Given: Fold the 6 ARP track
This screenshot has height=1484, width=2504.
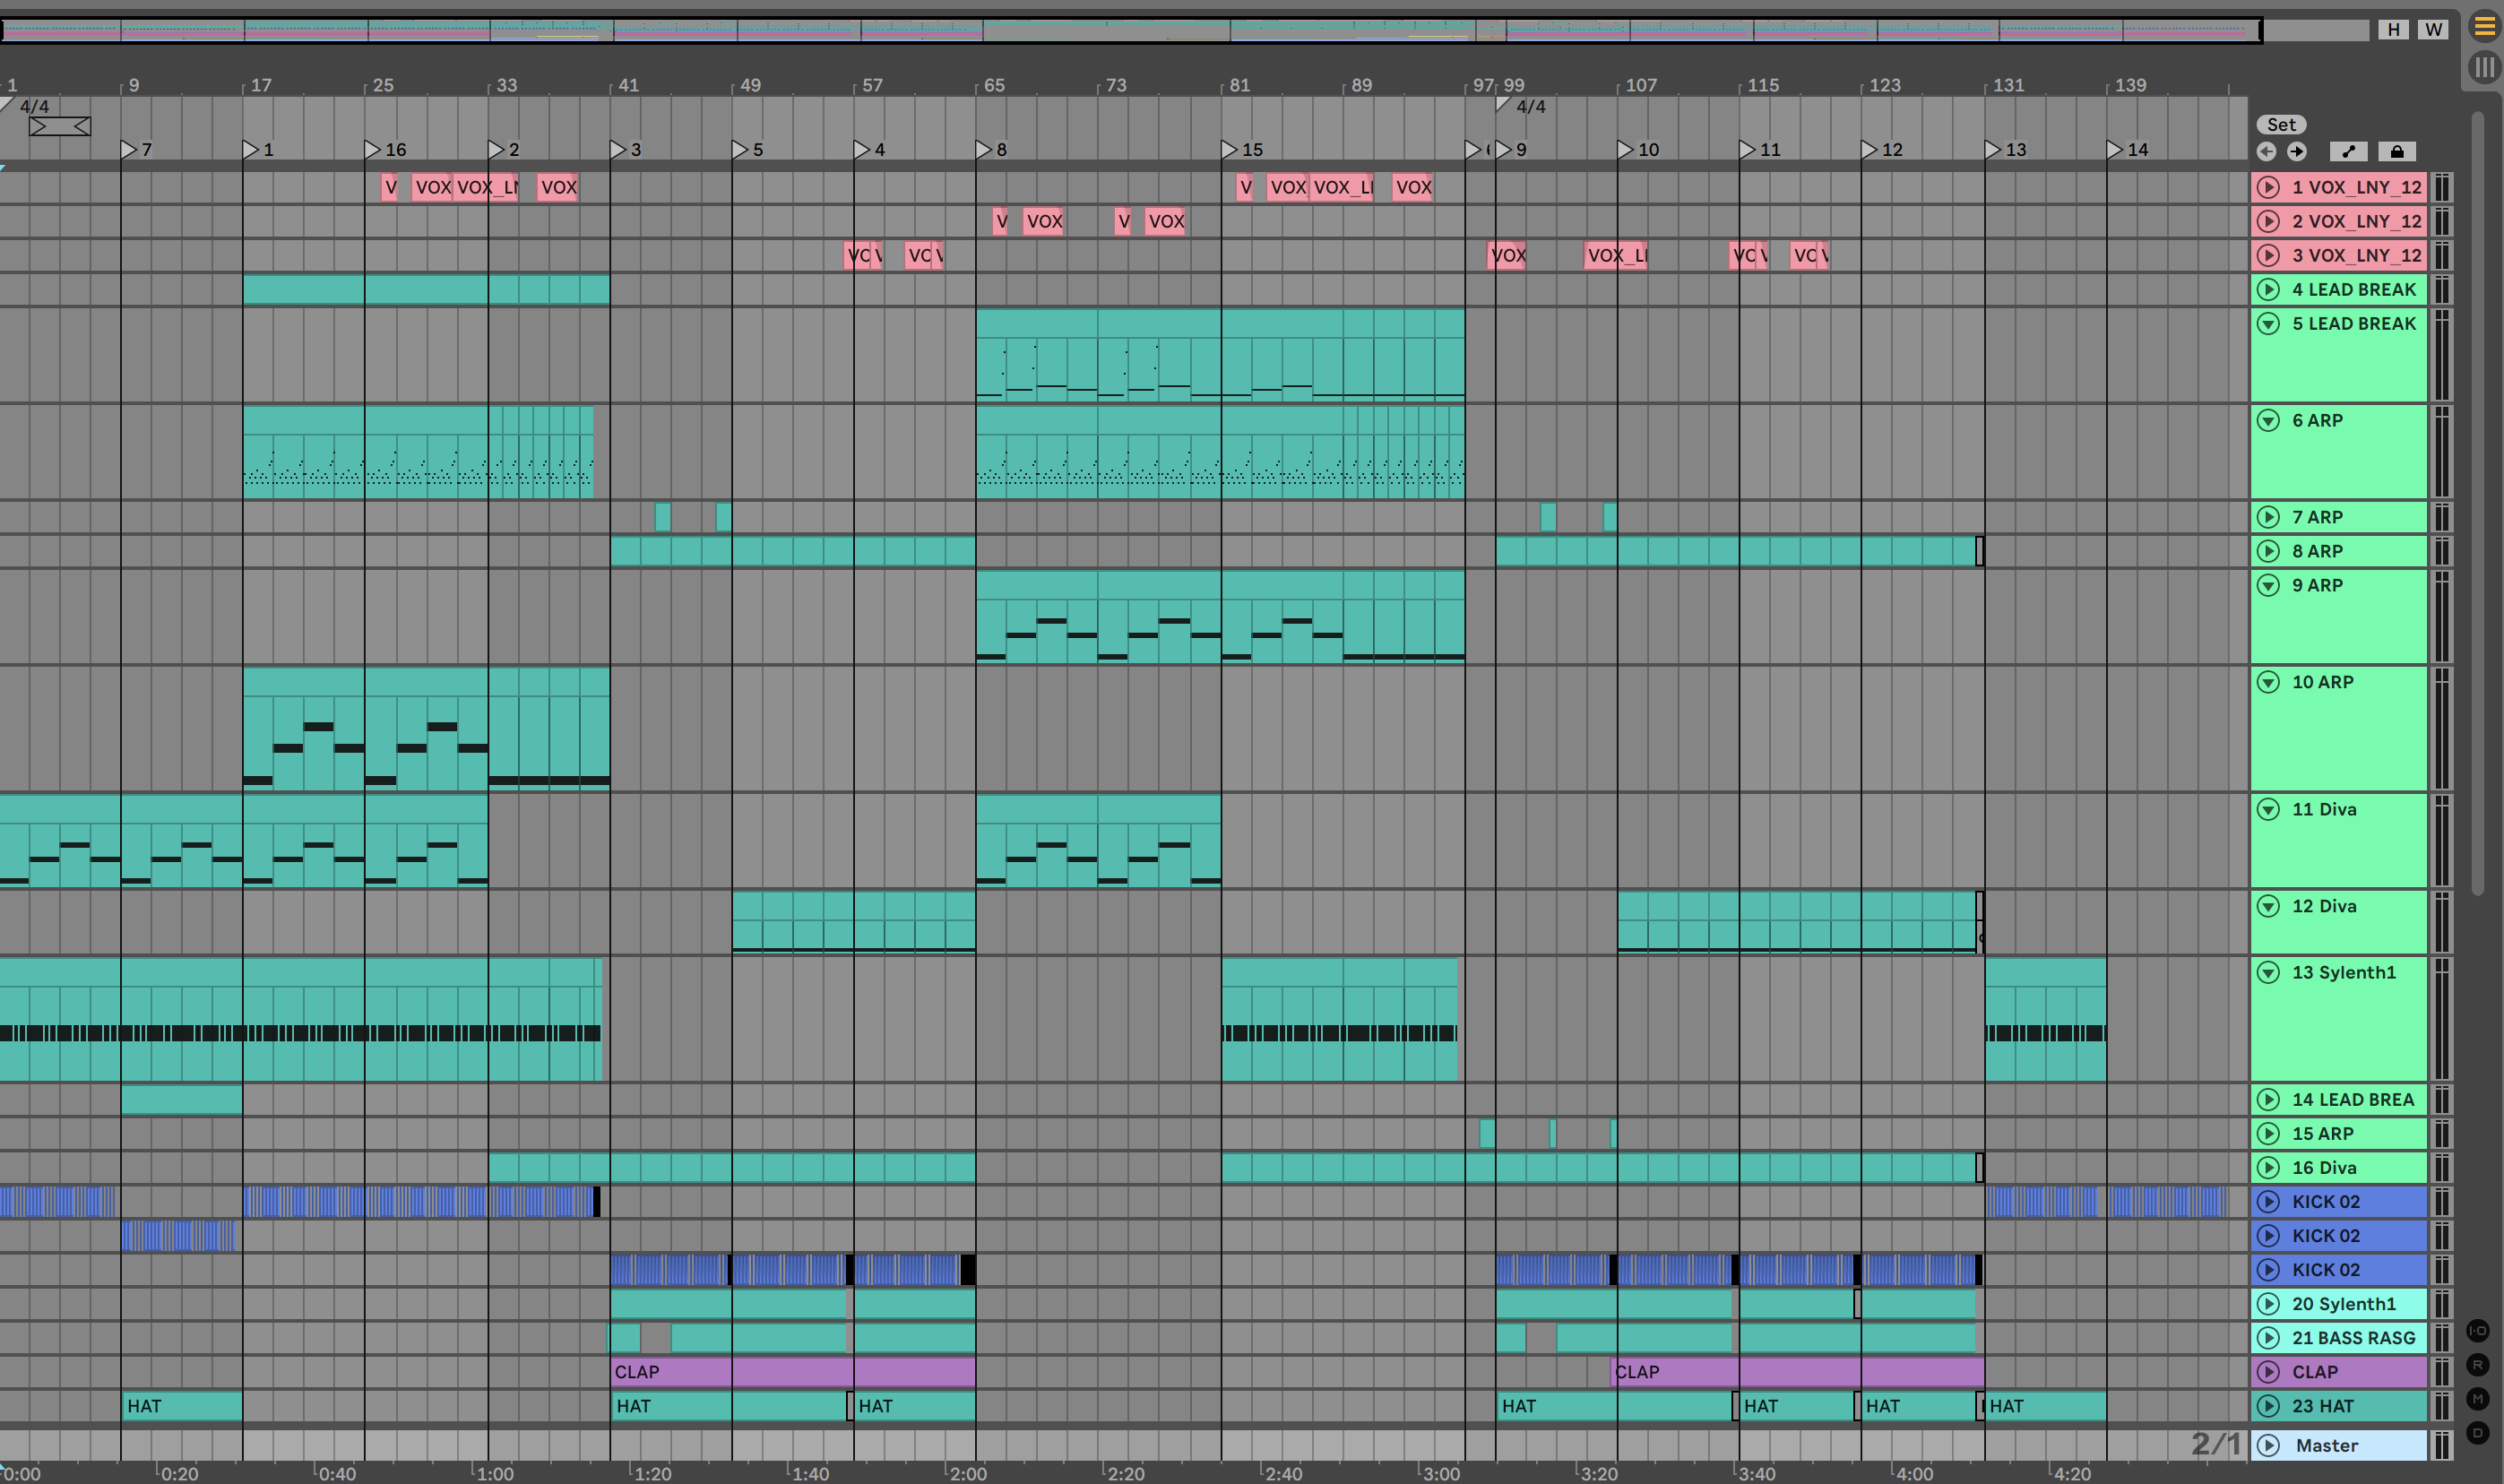Looking at the screenshot, I should [x=2268, y=421].
